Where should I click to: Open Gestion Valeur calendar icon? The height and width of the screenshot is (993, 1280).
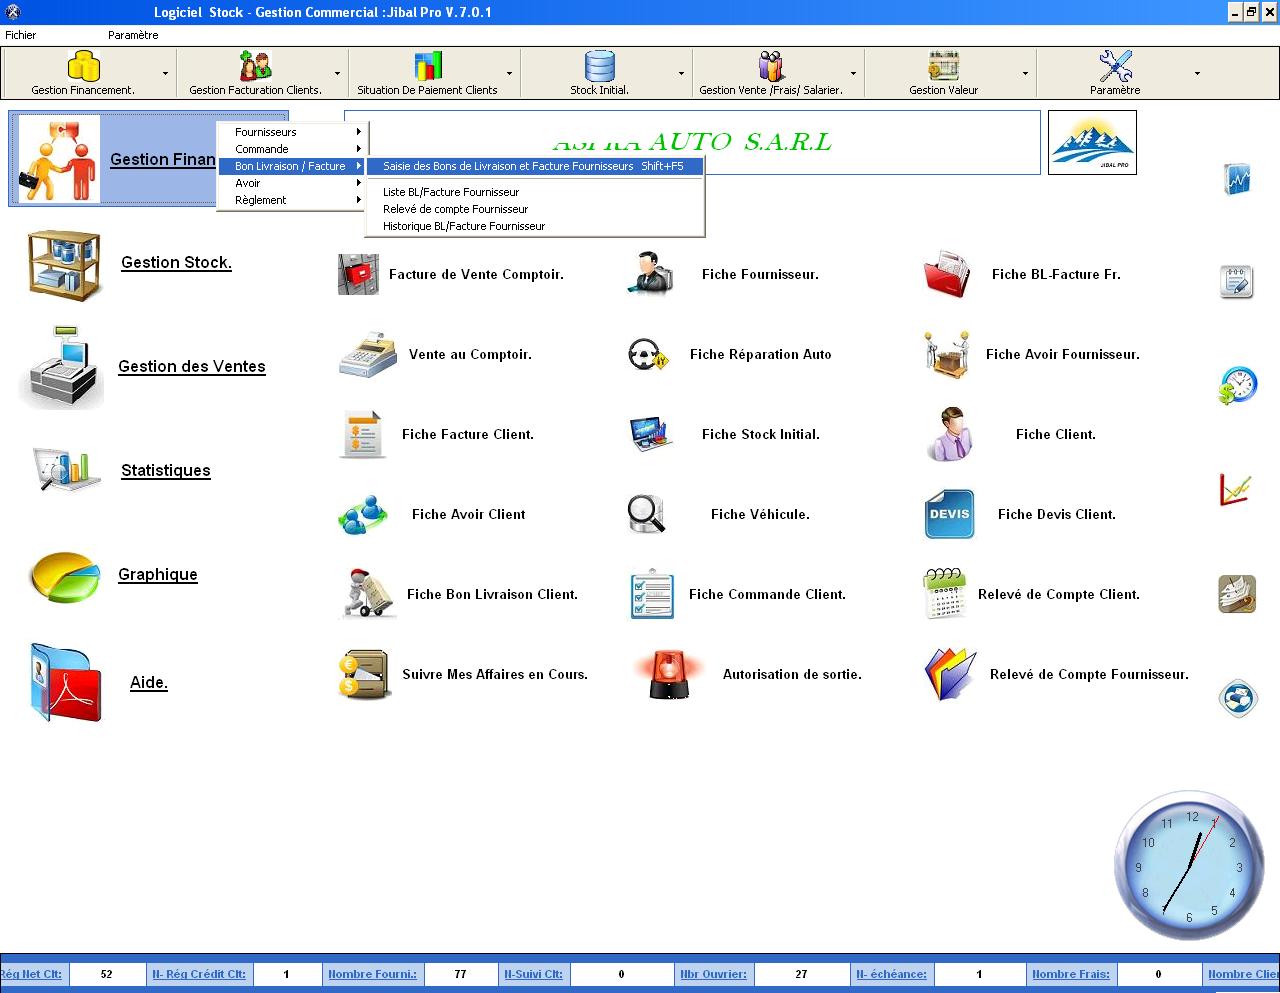(943, 66)
